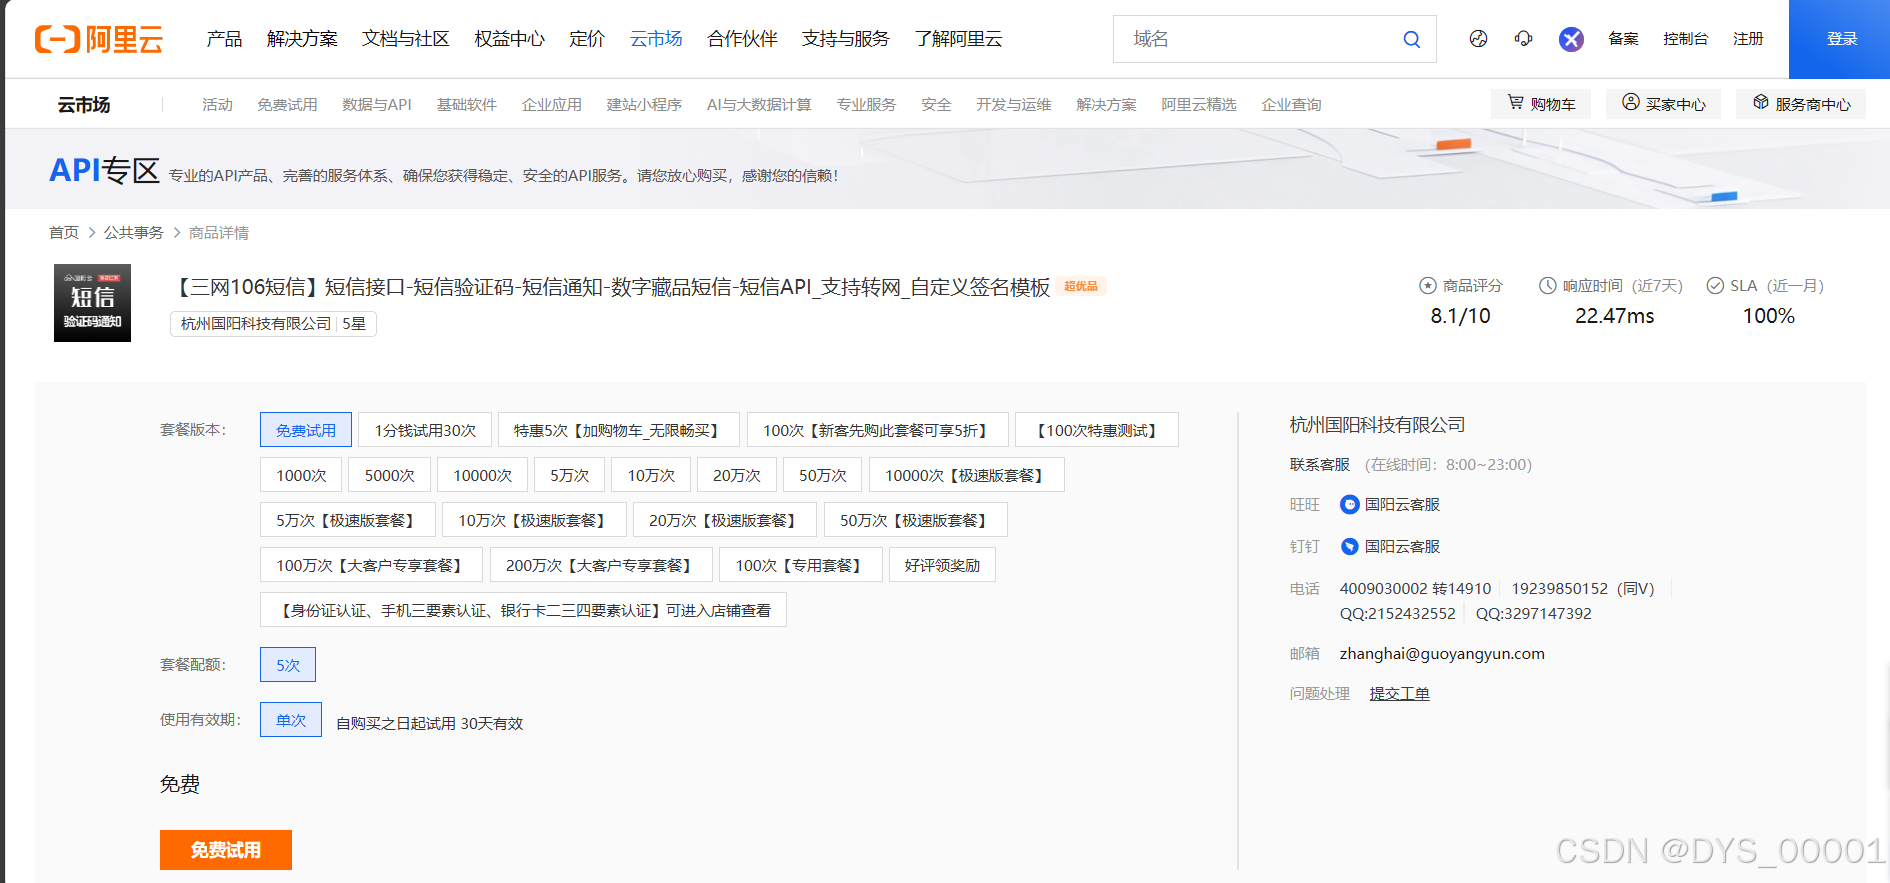This screenshot has height=883, width=1890.
Task: Open the 企业查询 category
Action: (1291, 105)
